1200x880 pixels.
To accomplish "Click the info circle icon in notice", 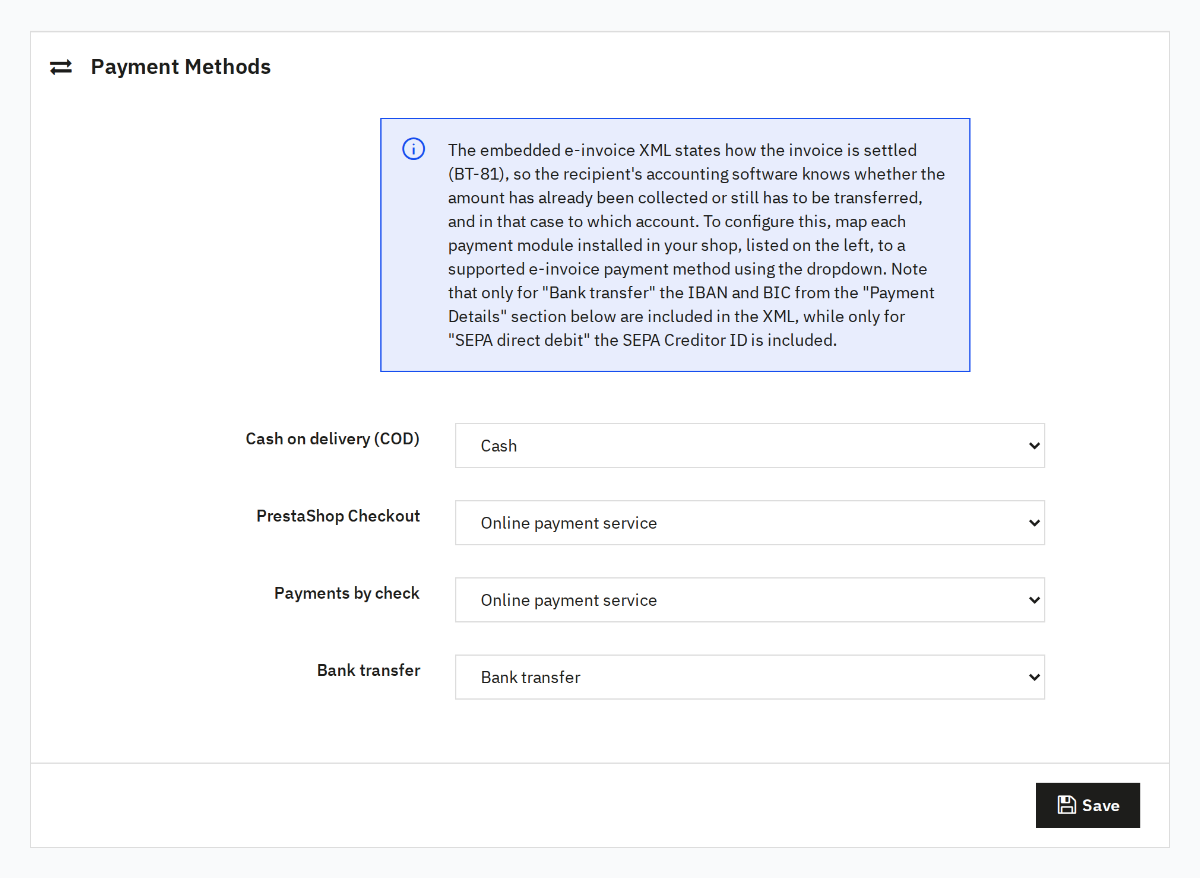I will tap(413, 150).
